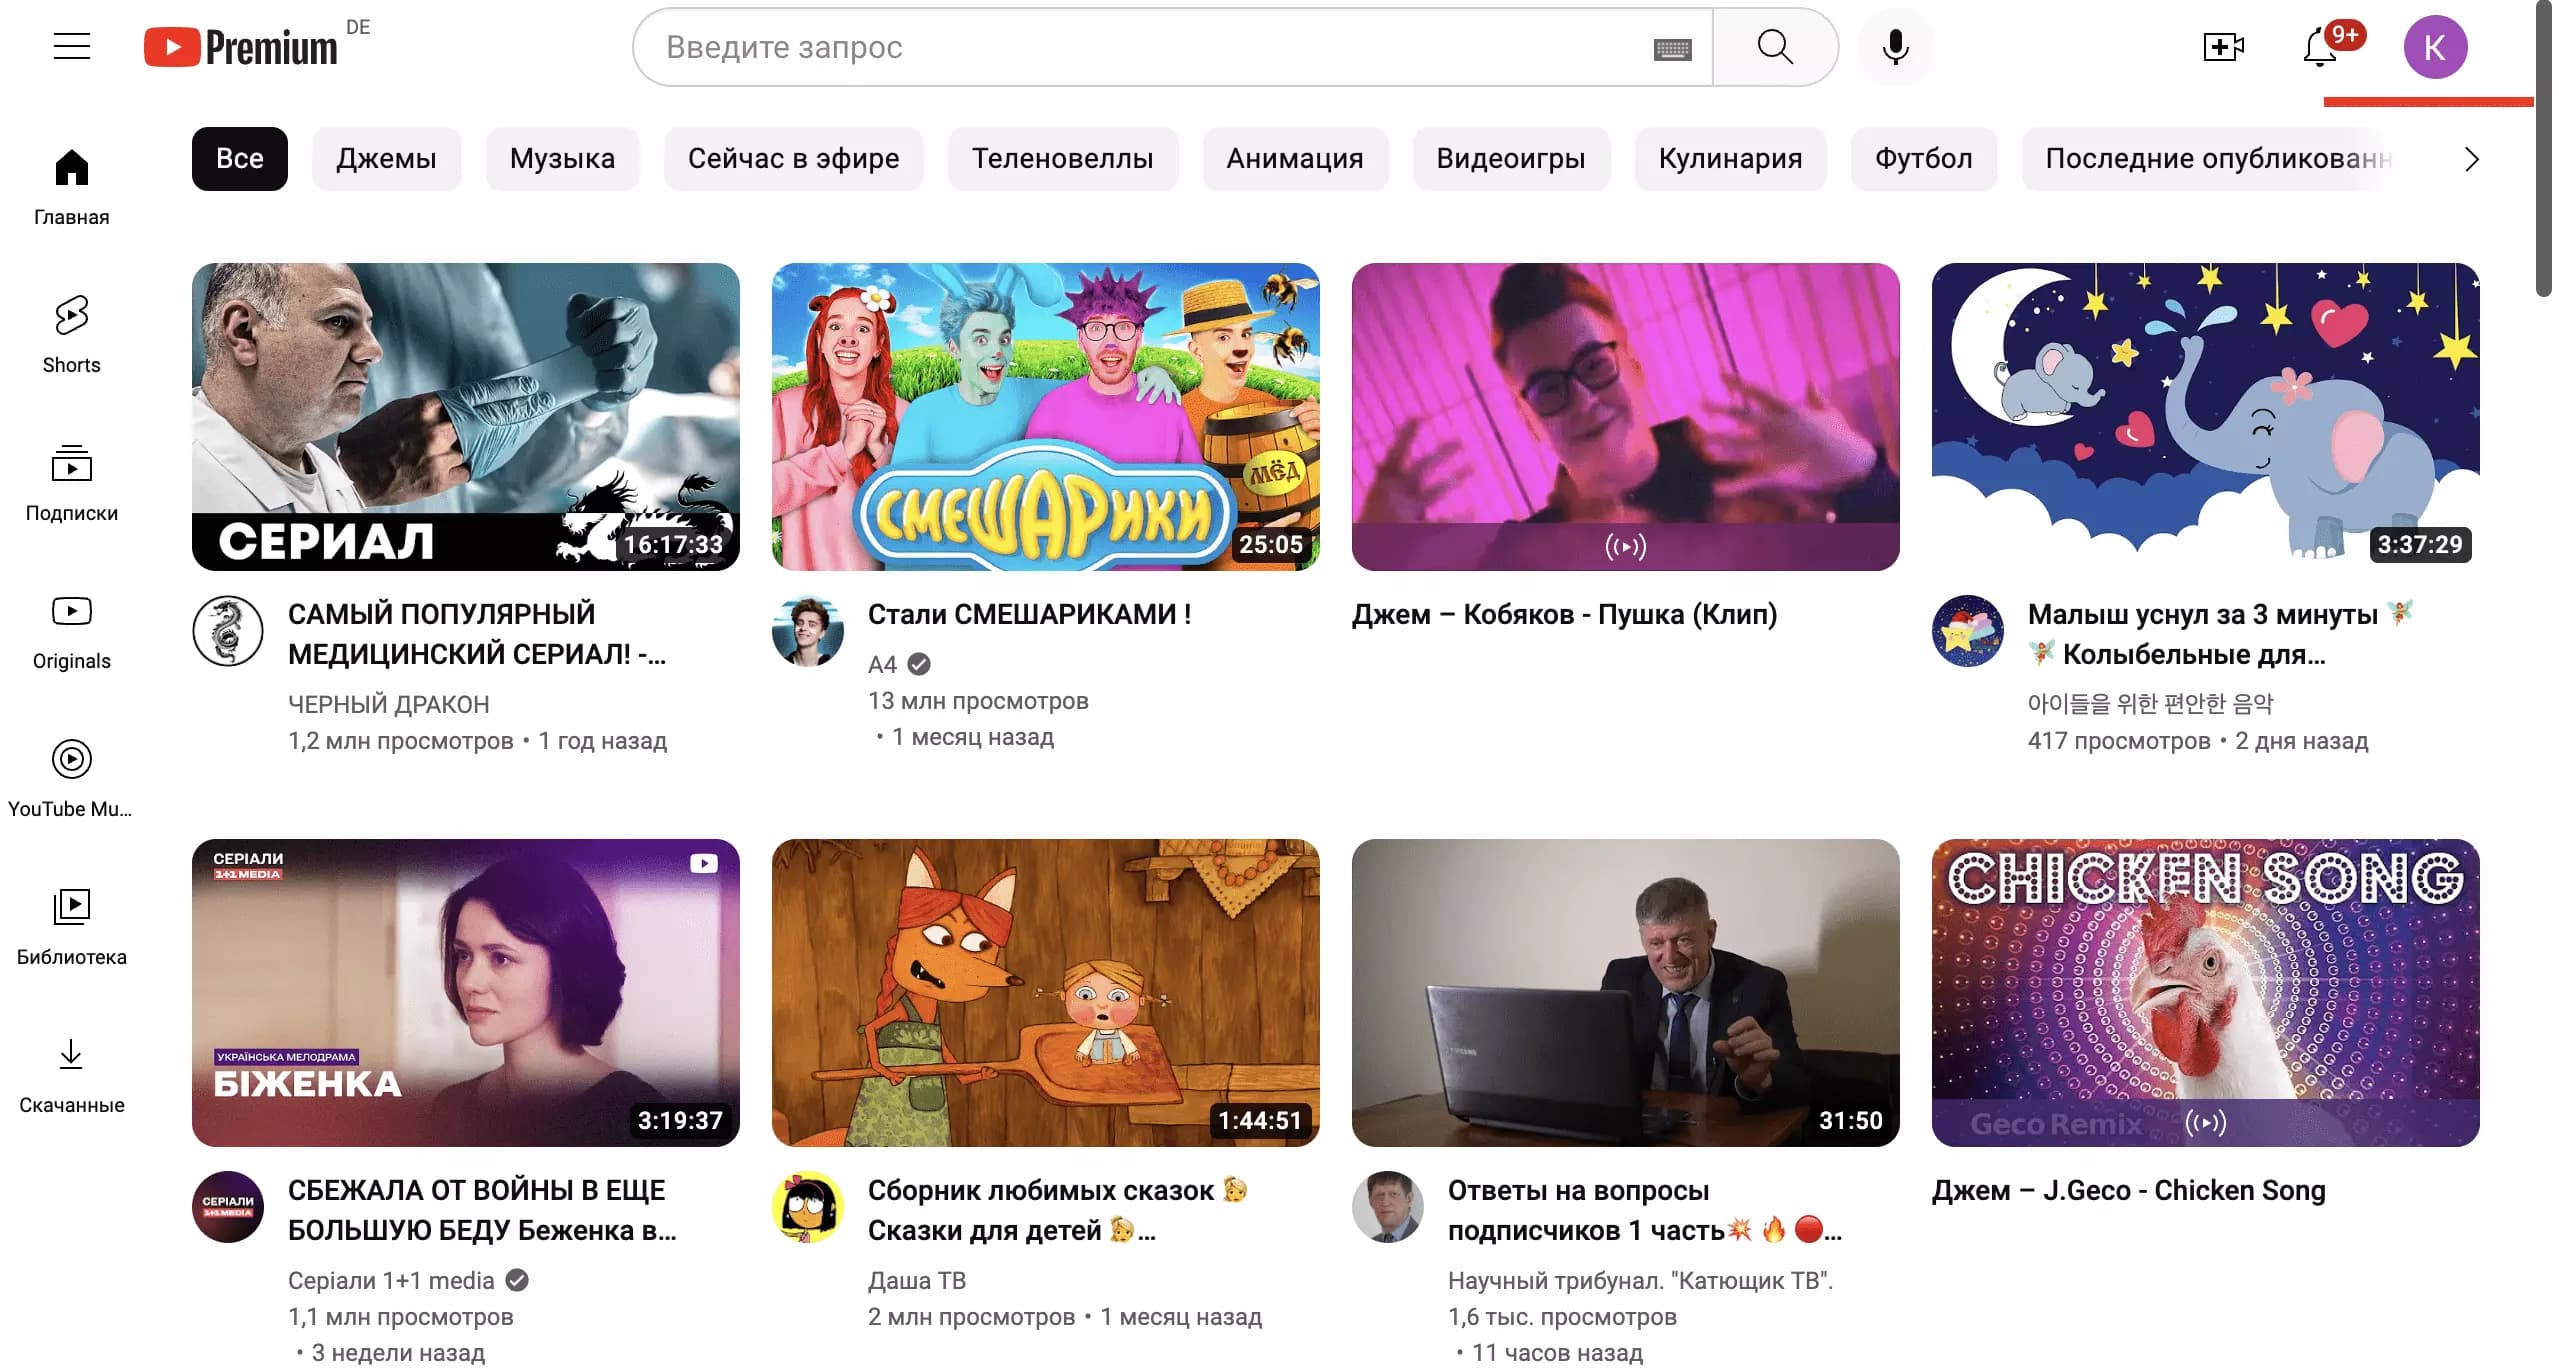Open the hamburger guide menu
The width and height of the screenshot is (2559, 1369).
click(71, 47)
